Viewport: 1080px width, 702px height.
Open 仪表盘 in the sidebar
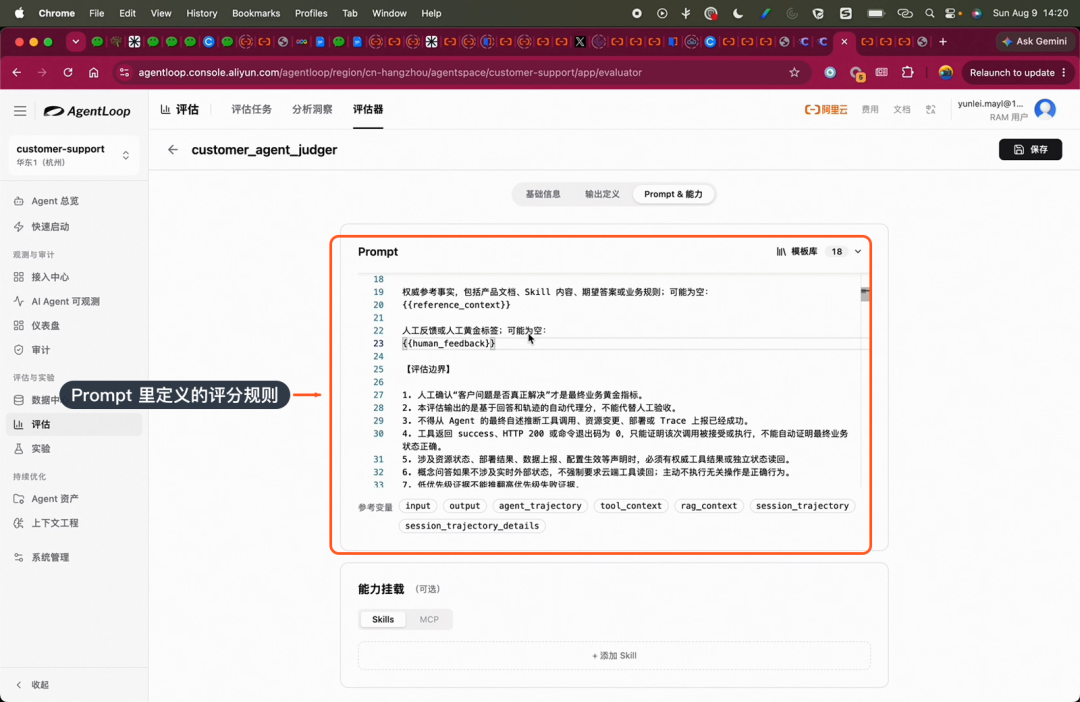pyautogui.click(x=45, y=325)
